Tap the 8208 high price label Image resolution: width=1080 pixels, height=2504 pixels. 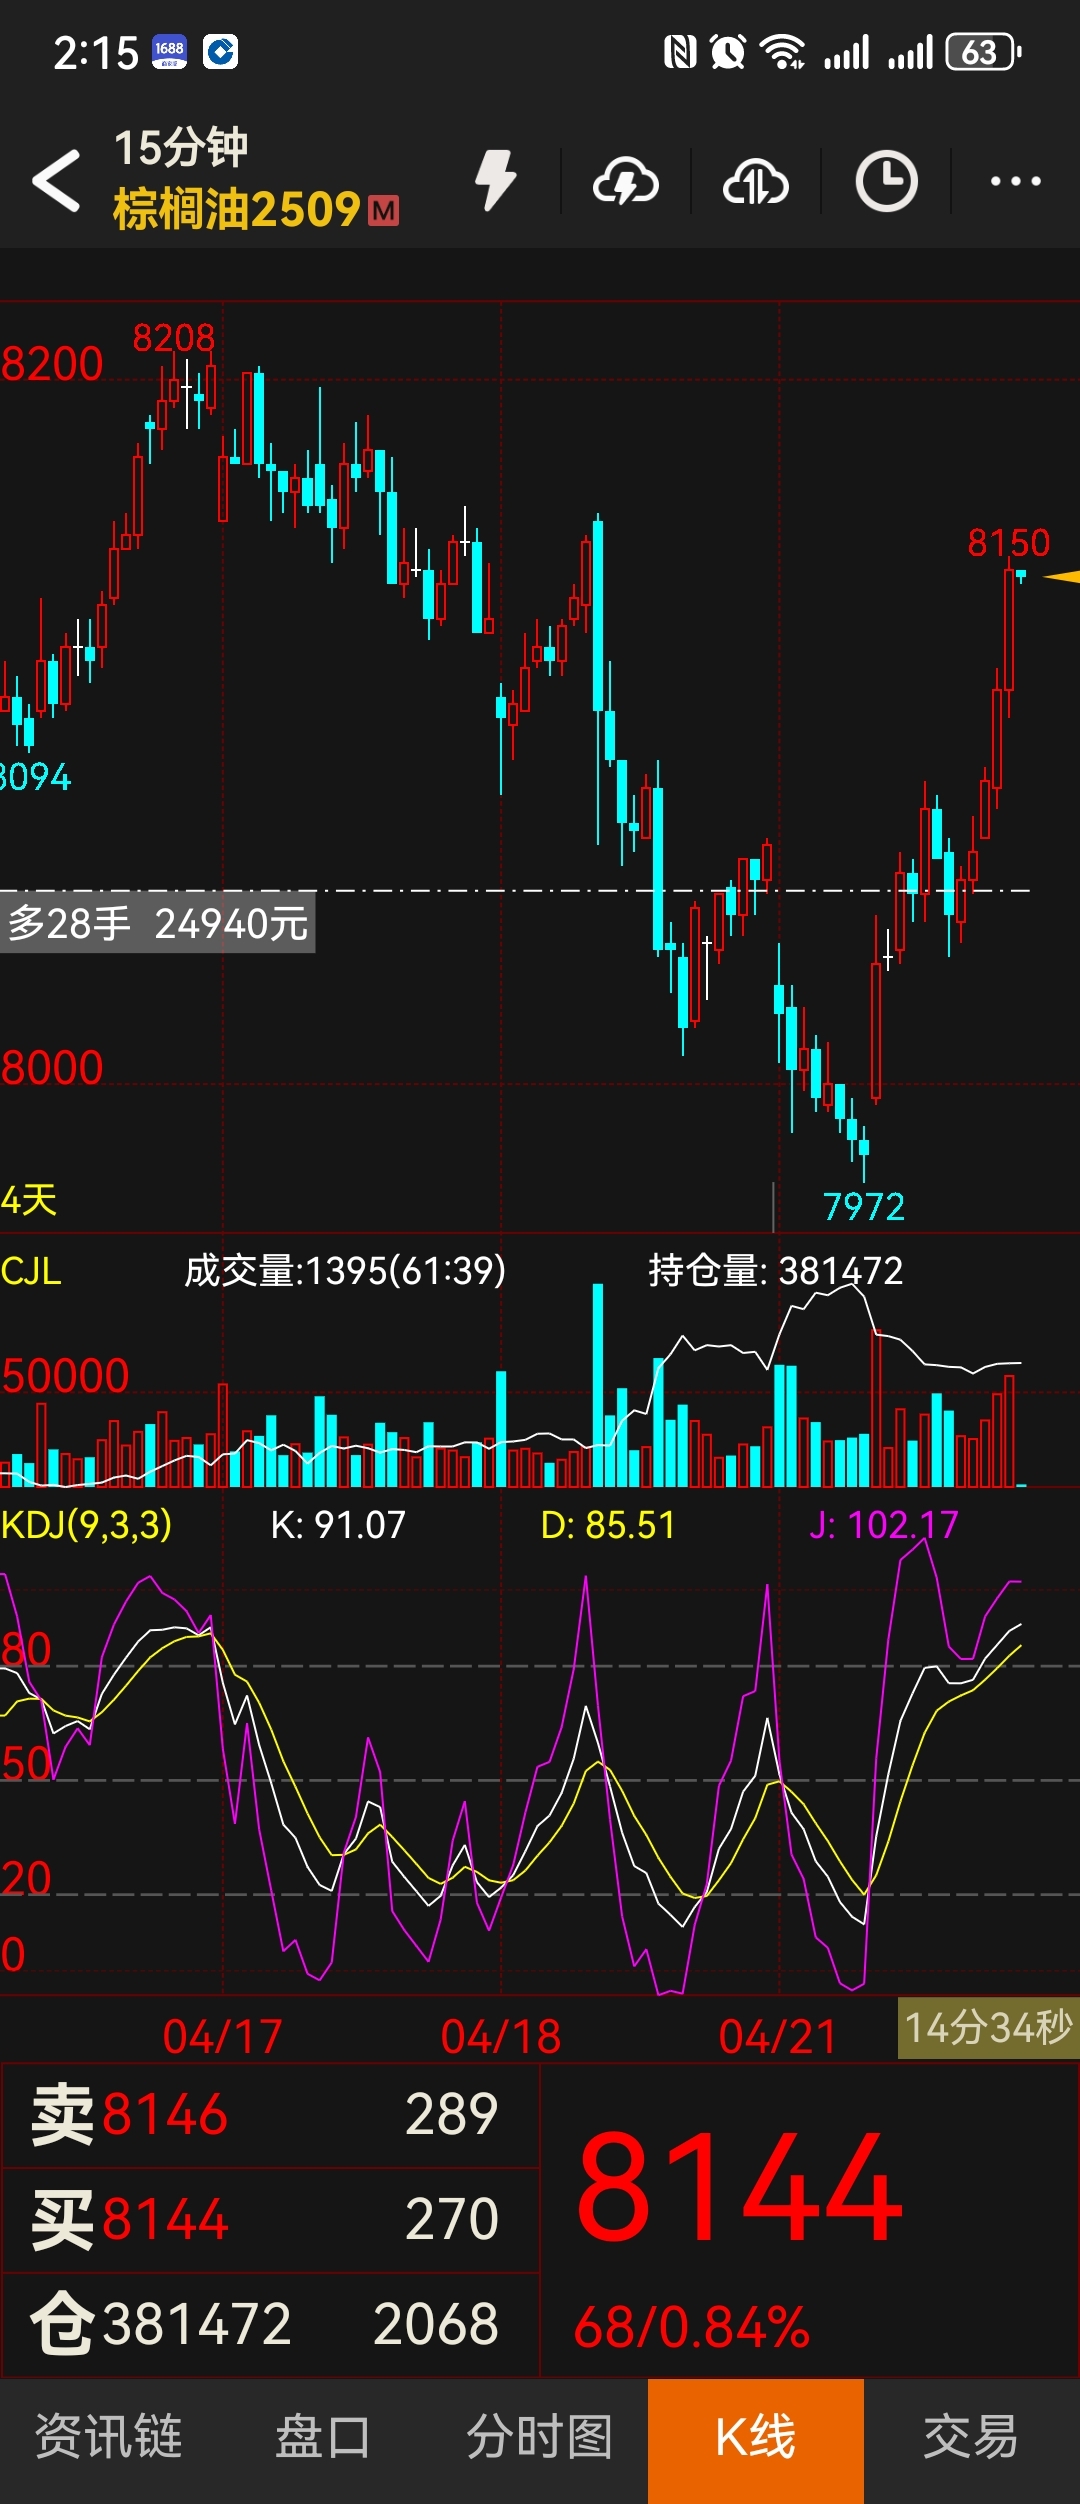(x=174, y=338)
